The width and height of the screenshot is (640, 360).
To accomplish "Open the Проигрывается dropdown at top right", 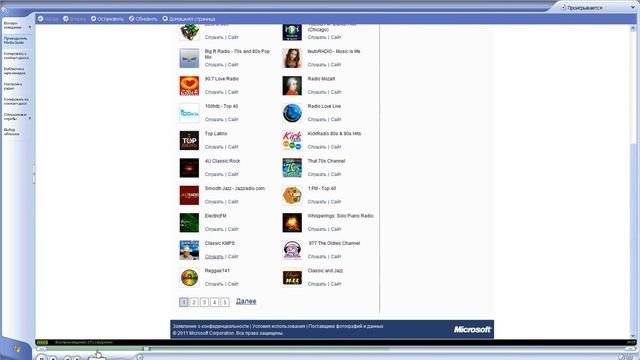I will pyautogui.click(x=633, y=7).
